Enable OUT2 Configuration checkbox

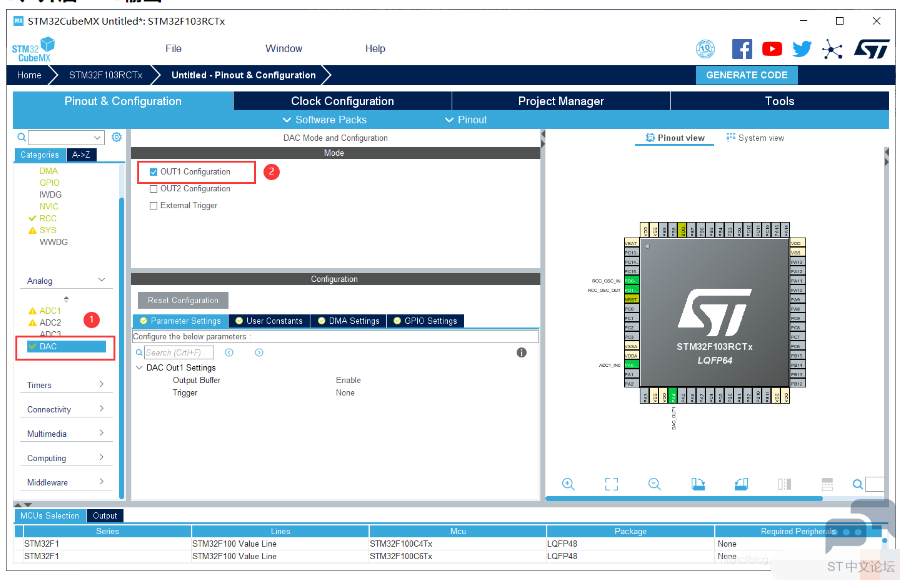153,189
